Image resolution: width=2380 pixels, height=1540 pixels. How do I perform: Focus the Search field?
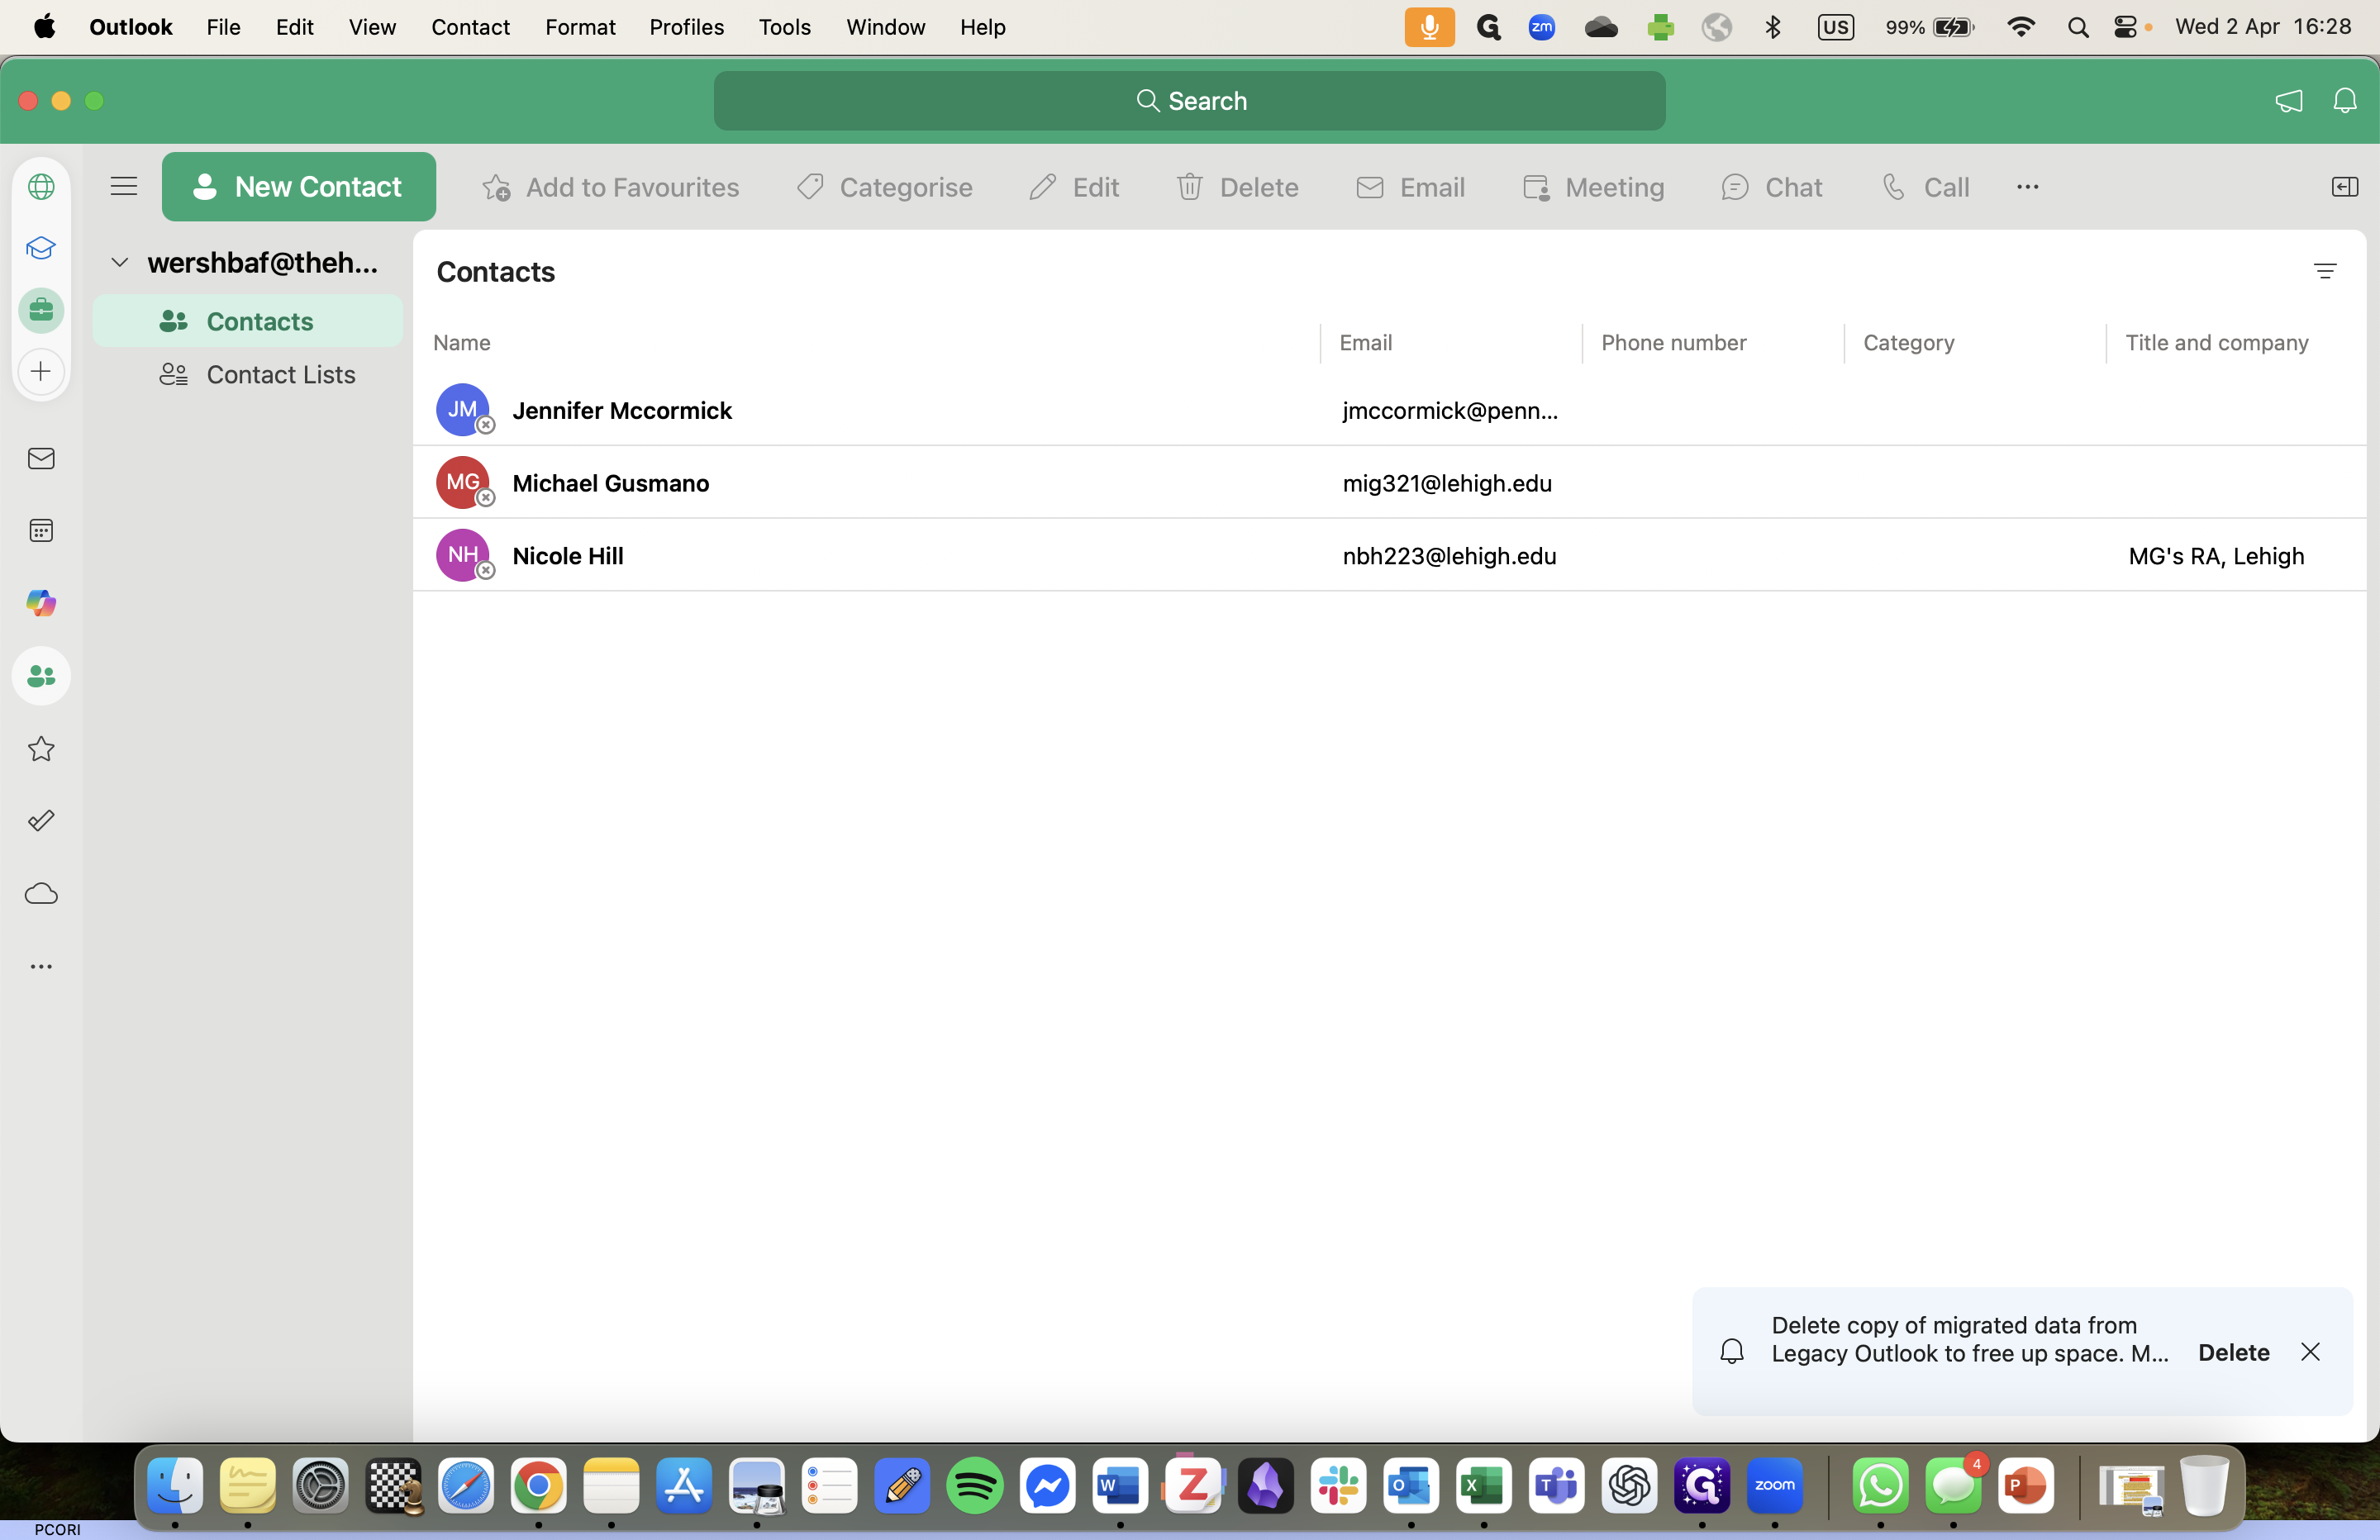(1190, 100)
